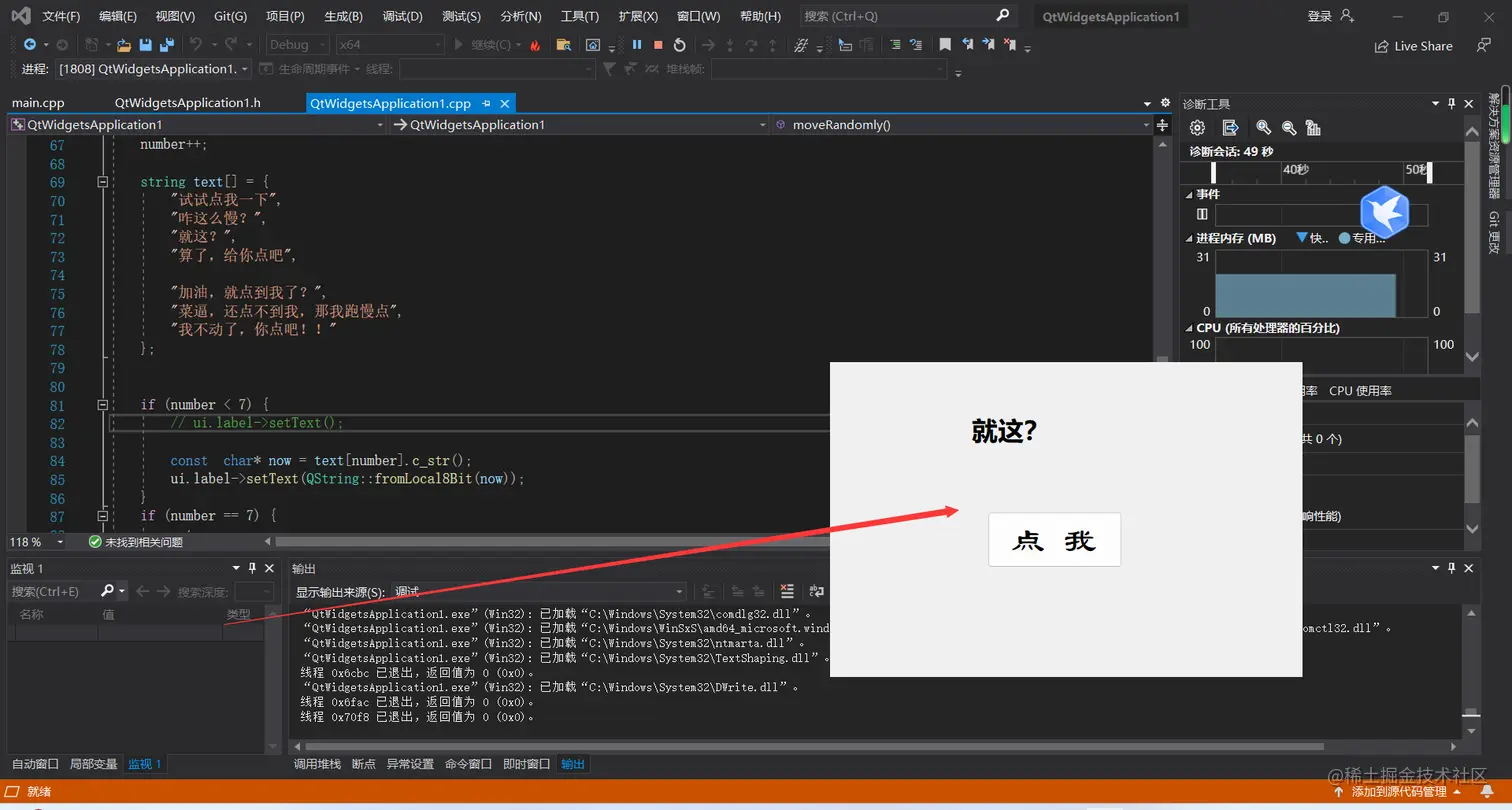Click the 登录 sign-in link

1320,16
